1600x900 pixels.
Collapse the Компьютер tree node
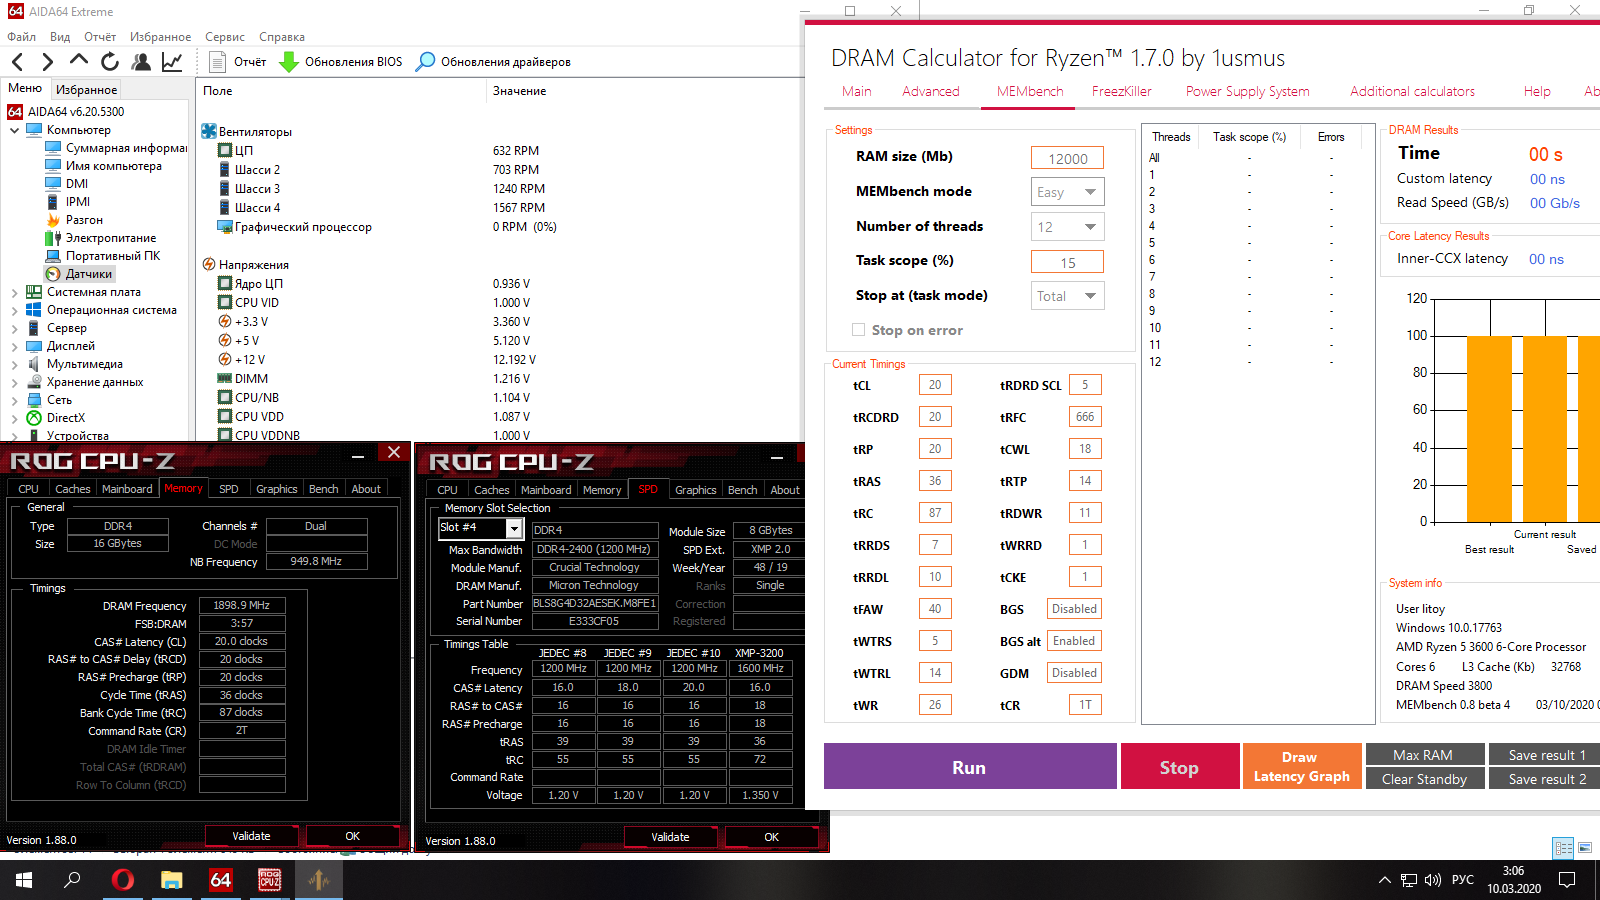(x=15, y=130)
